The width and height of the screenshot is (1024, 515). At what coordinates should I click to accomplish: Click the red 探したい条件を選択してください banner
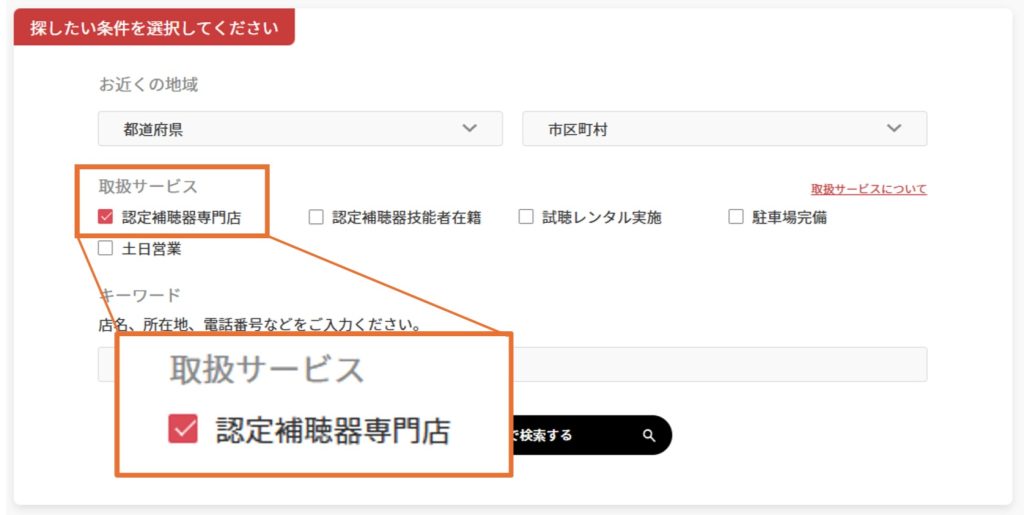coord(154,28)
